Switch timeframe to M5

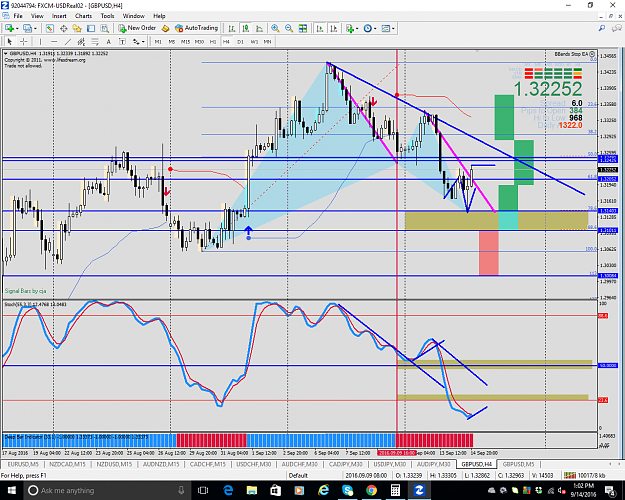tap(171, 41)
